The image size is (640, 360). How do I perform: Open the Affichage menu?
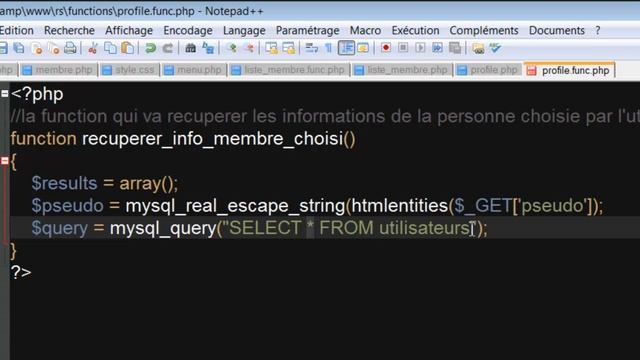(129, 31)
